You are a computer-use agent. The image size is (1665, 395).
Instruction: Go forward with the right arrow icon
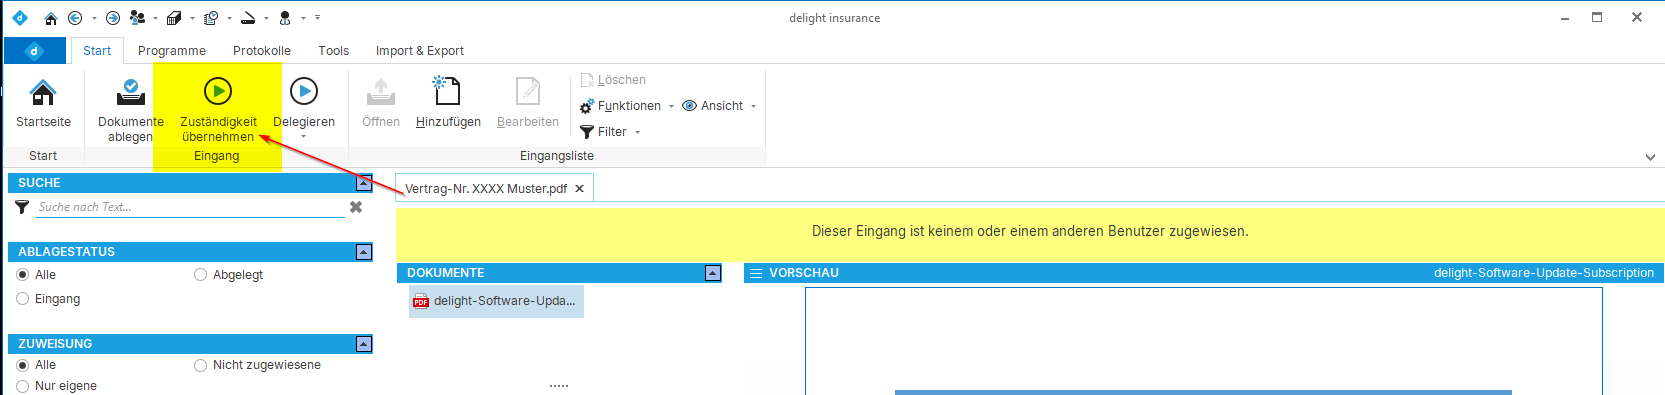(113, 18)
